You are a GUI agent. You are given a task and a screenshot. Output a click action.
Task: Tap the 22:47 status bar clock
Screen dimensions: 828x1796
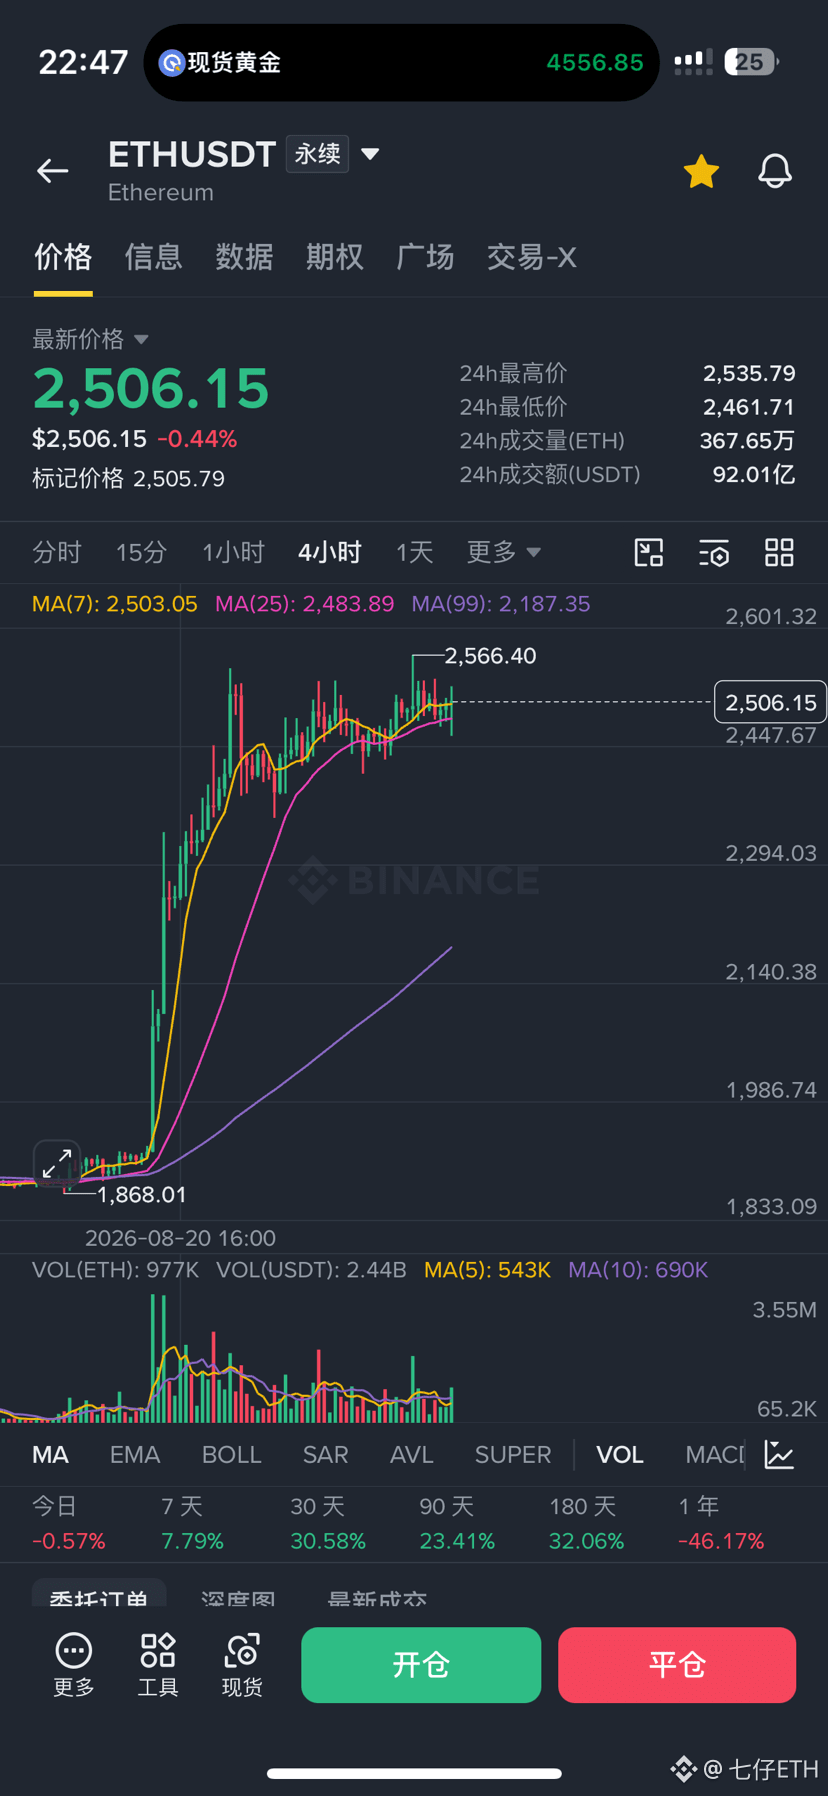pos(83,62)
